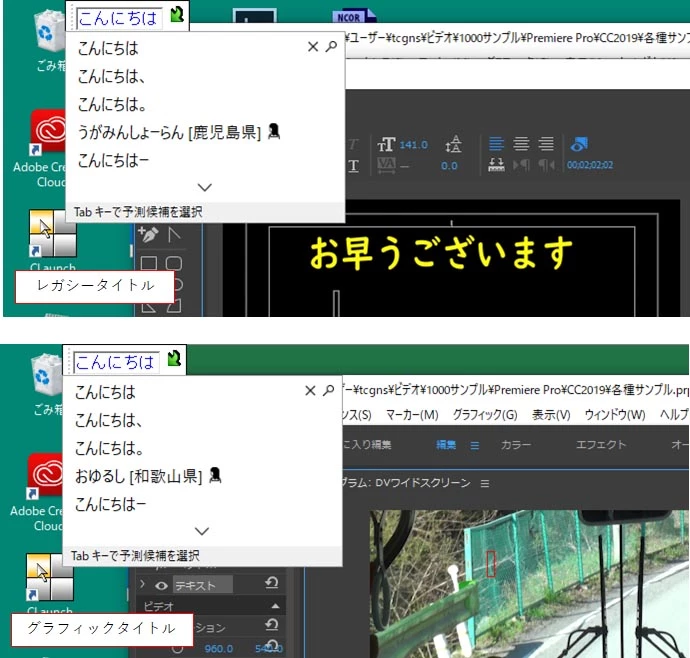Pick first candidate こんにちは in the Legacy Title screenshot

[x=108, y=48]
